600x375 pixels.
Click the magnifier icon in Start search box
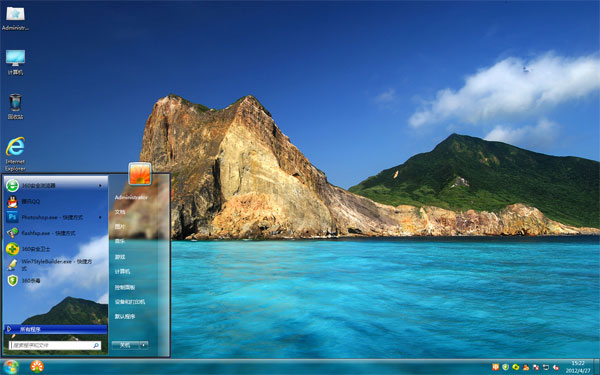96,345
